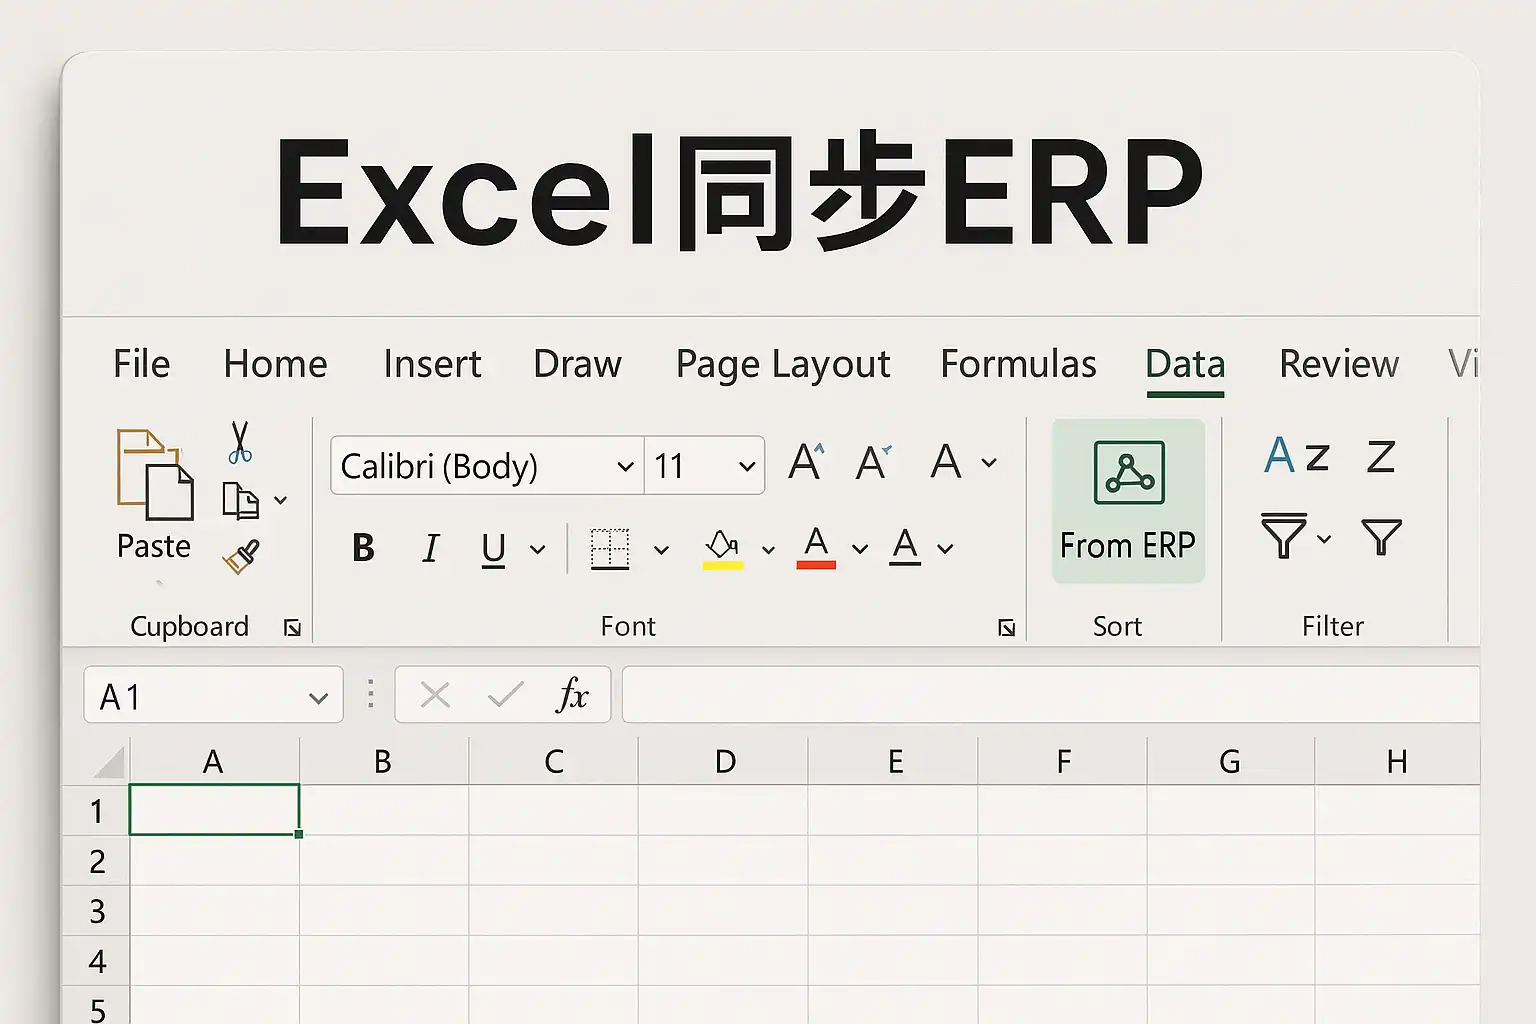Select column D header

click(x=725, y=762)
